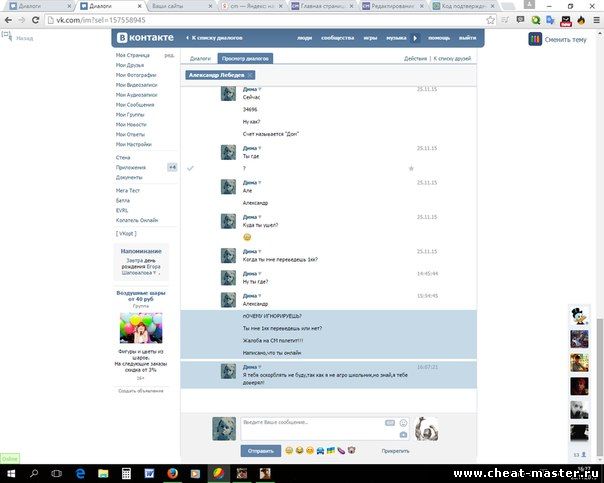The height and width of the screenshot is (483, 604).
Task: Switch to Главная страница browser tab
Action: [323, 6]
